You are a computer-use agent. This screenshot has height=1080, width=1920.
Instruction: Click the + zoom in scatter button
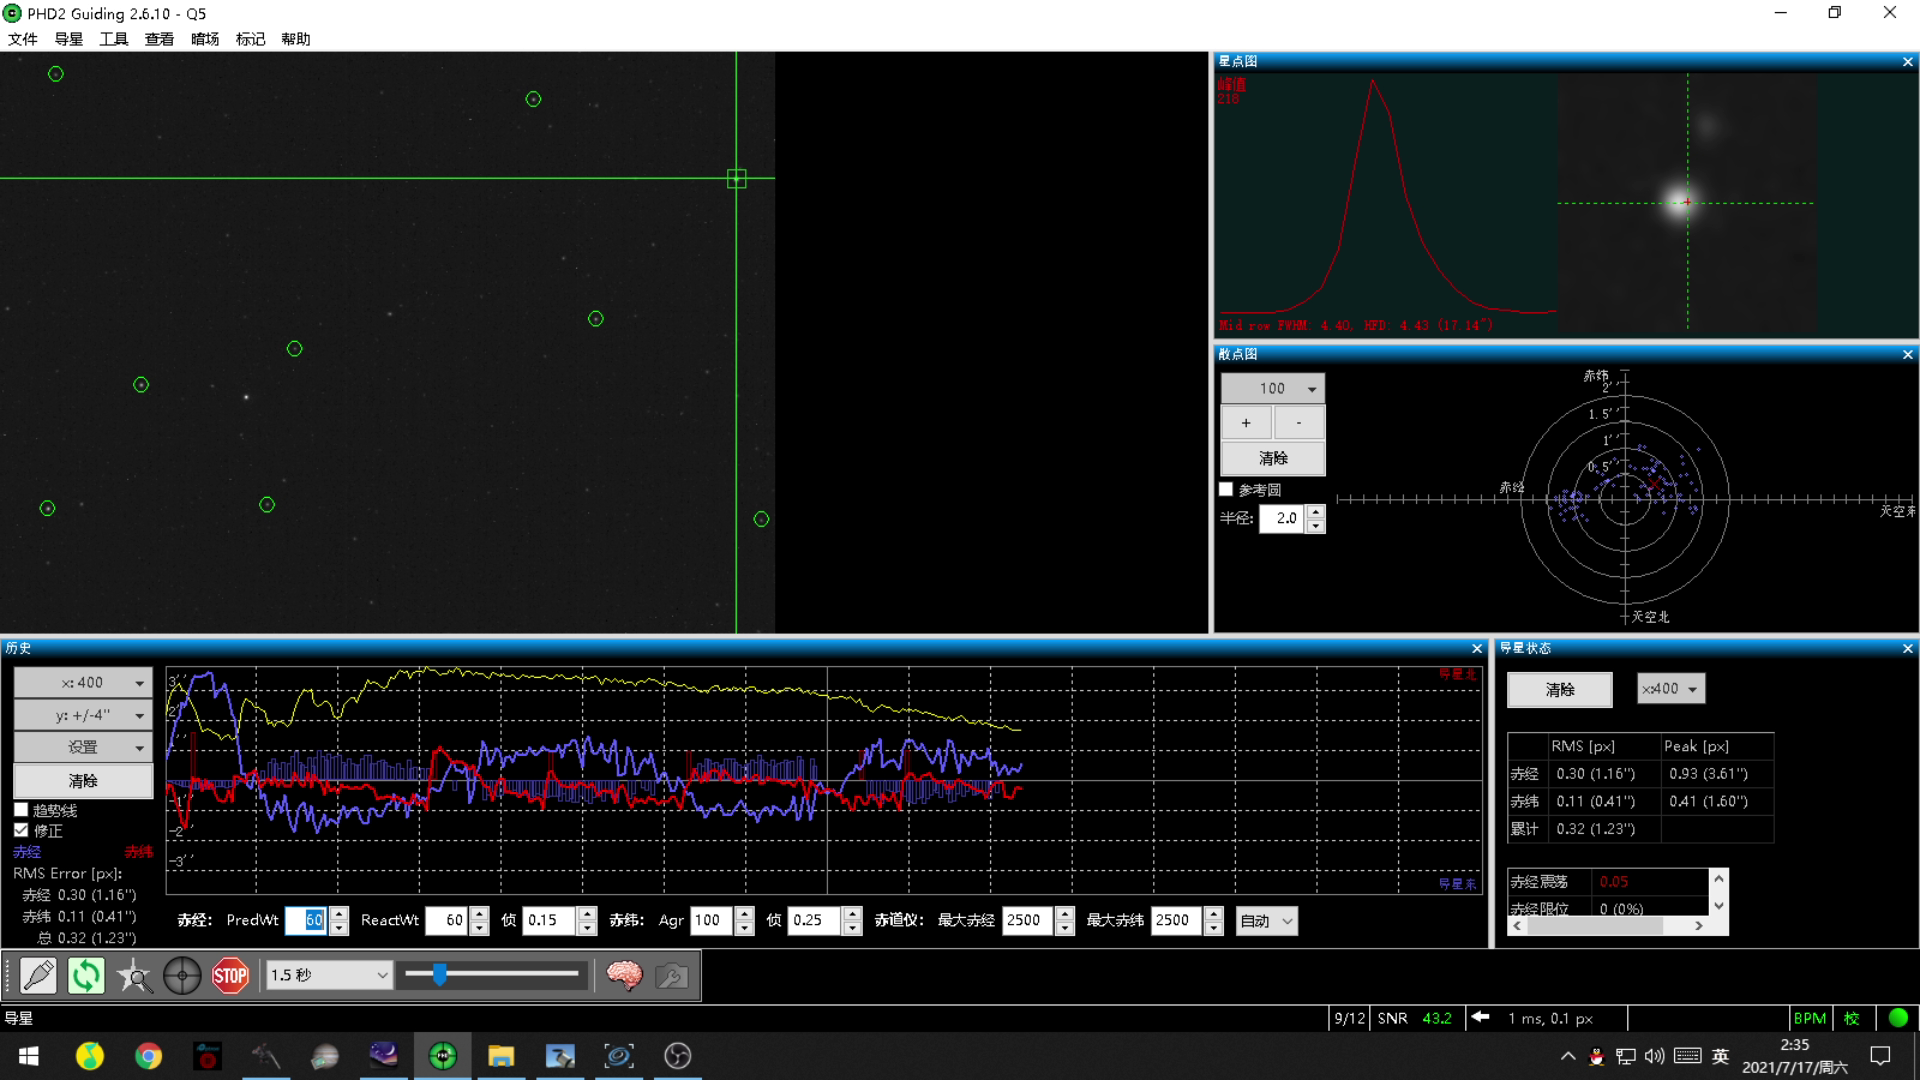[x=1246, y=423]
